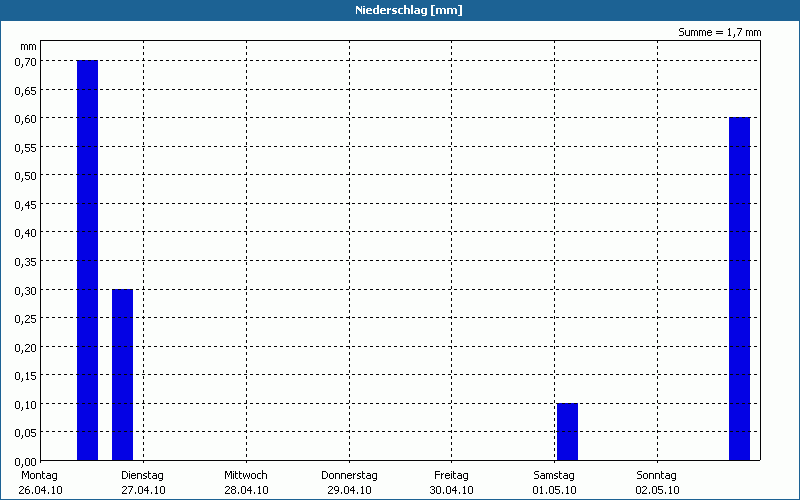Click the date 27.04.10
800x500 pixels.
click(143, 490)
